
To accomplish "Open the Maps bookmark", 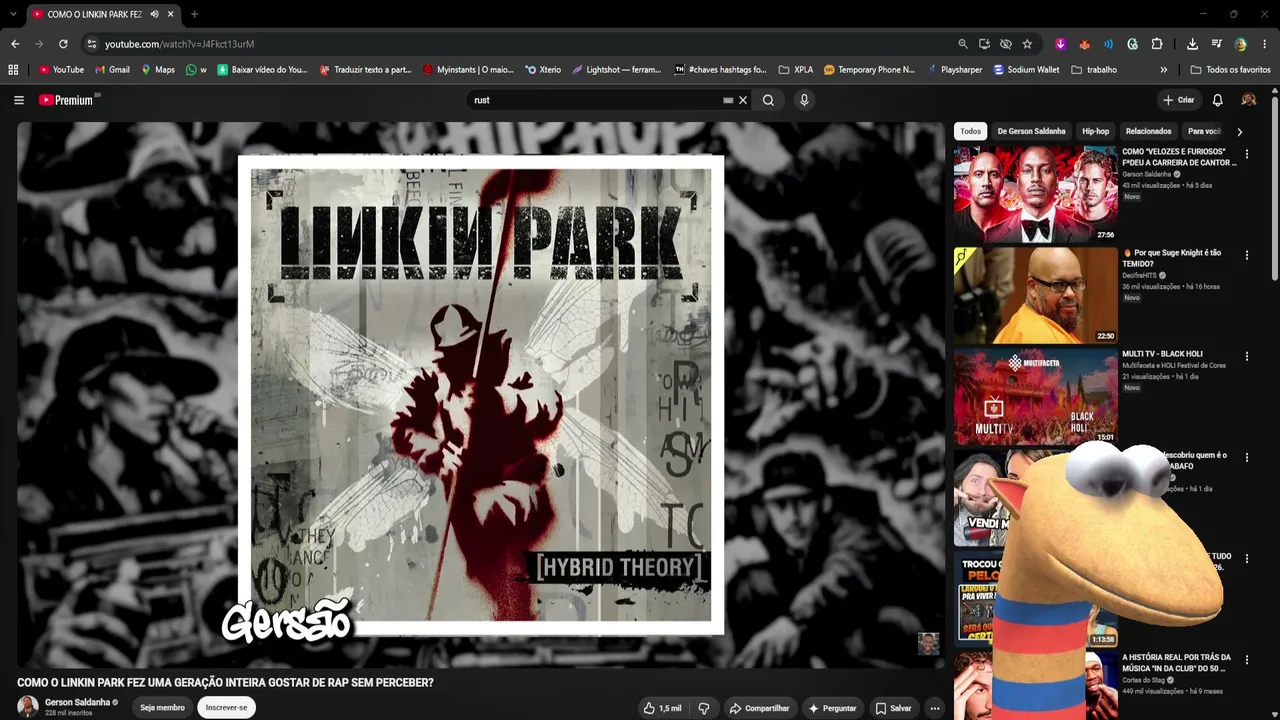I will [x=158, y=70].
